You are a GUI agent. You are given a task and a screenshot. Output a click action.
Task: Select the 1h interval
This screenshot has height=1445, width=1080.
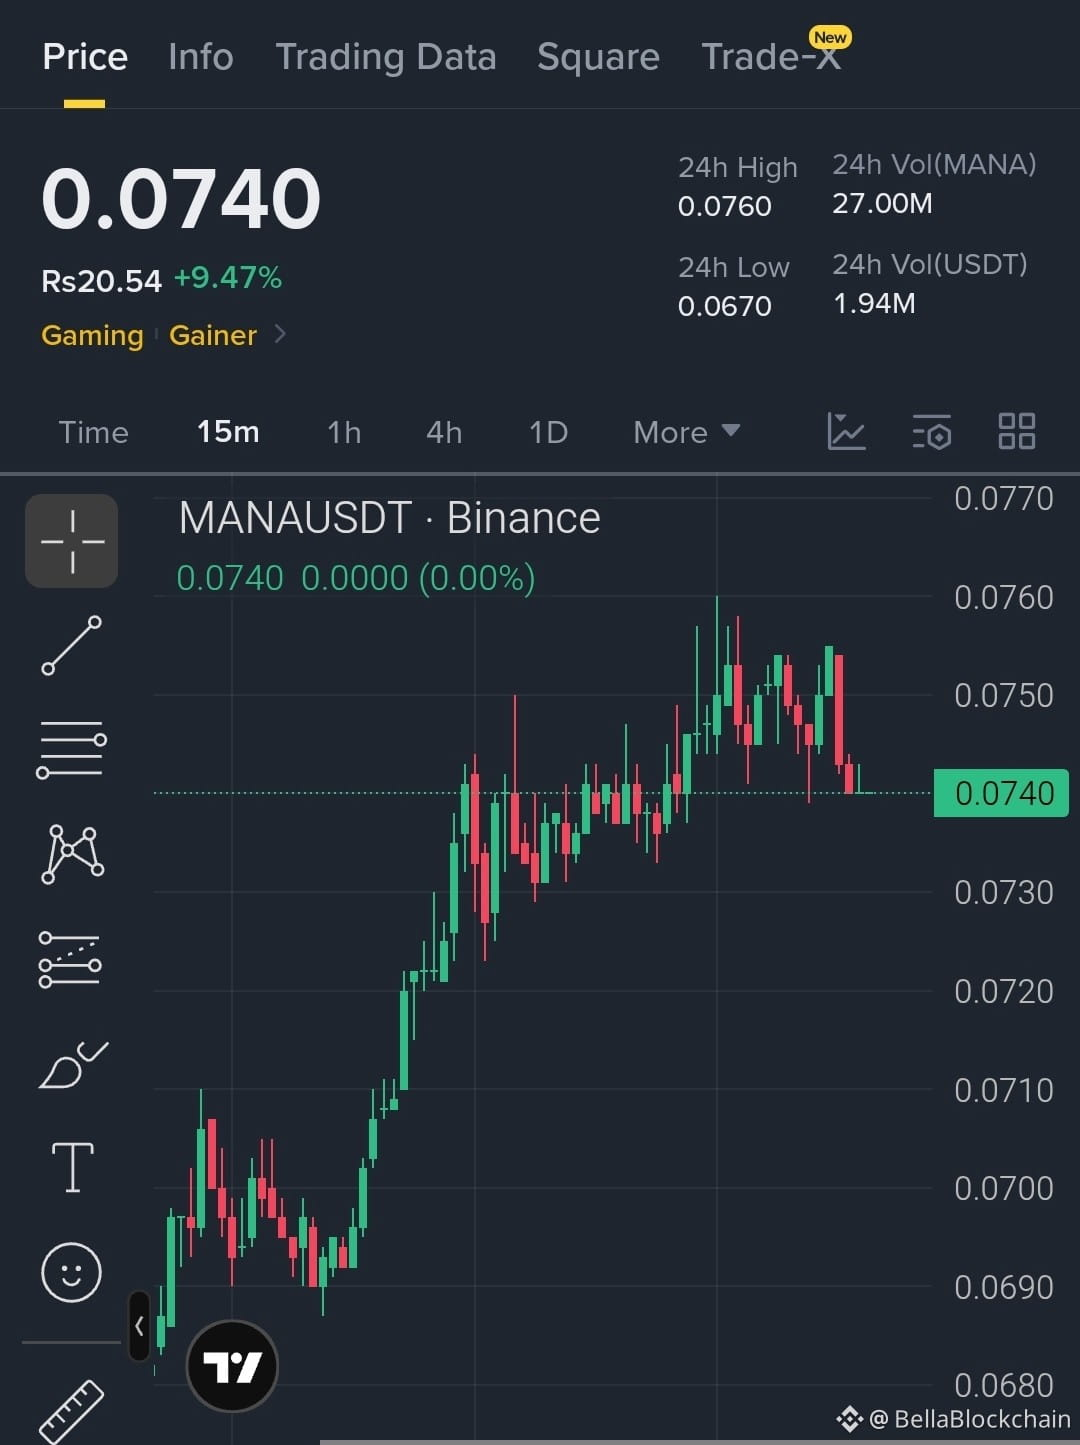click(x=344, y=432)
